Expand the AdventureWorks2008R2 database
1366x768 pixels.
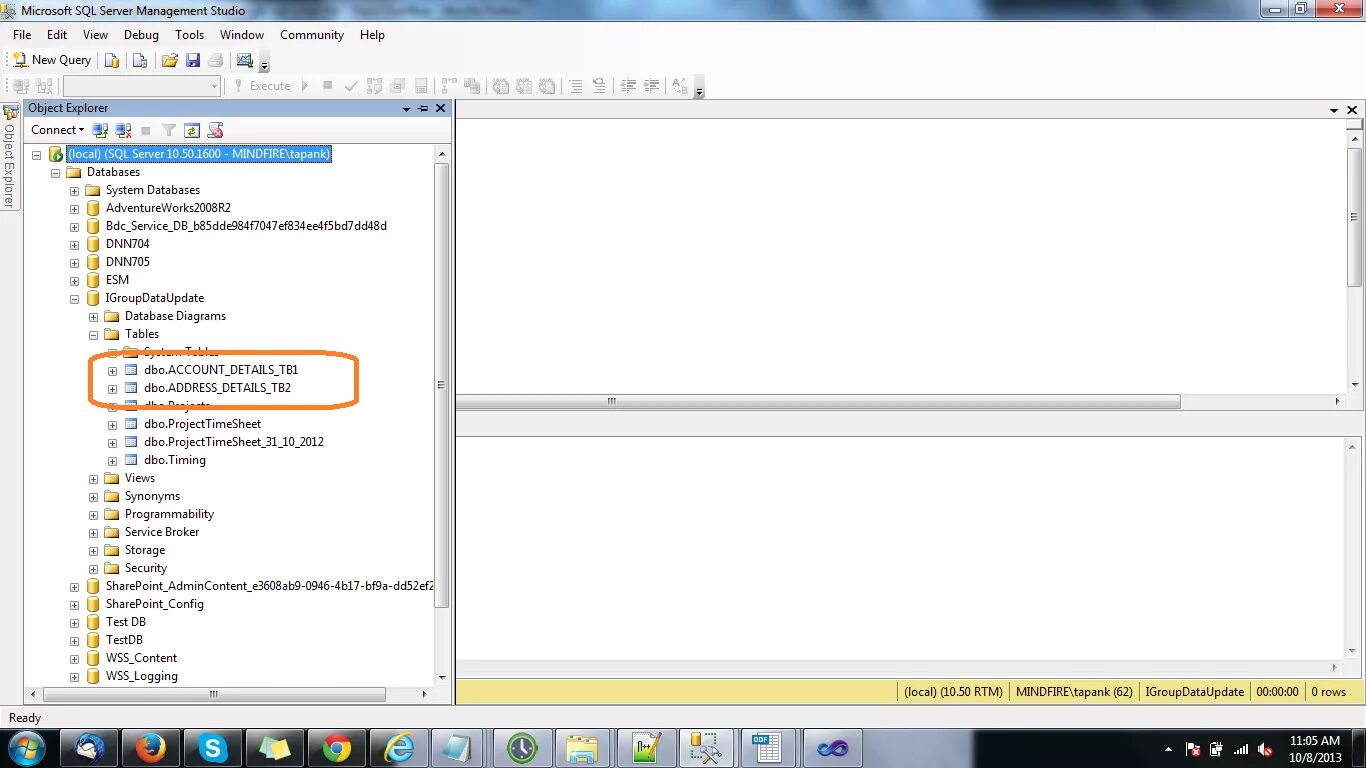coord(74,209)
